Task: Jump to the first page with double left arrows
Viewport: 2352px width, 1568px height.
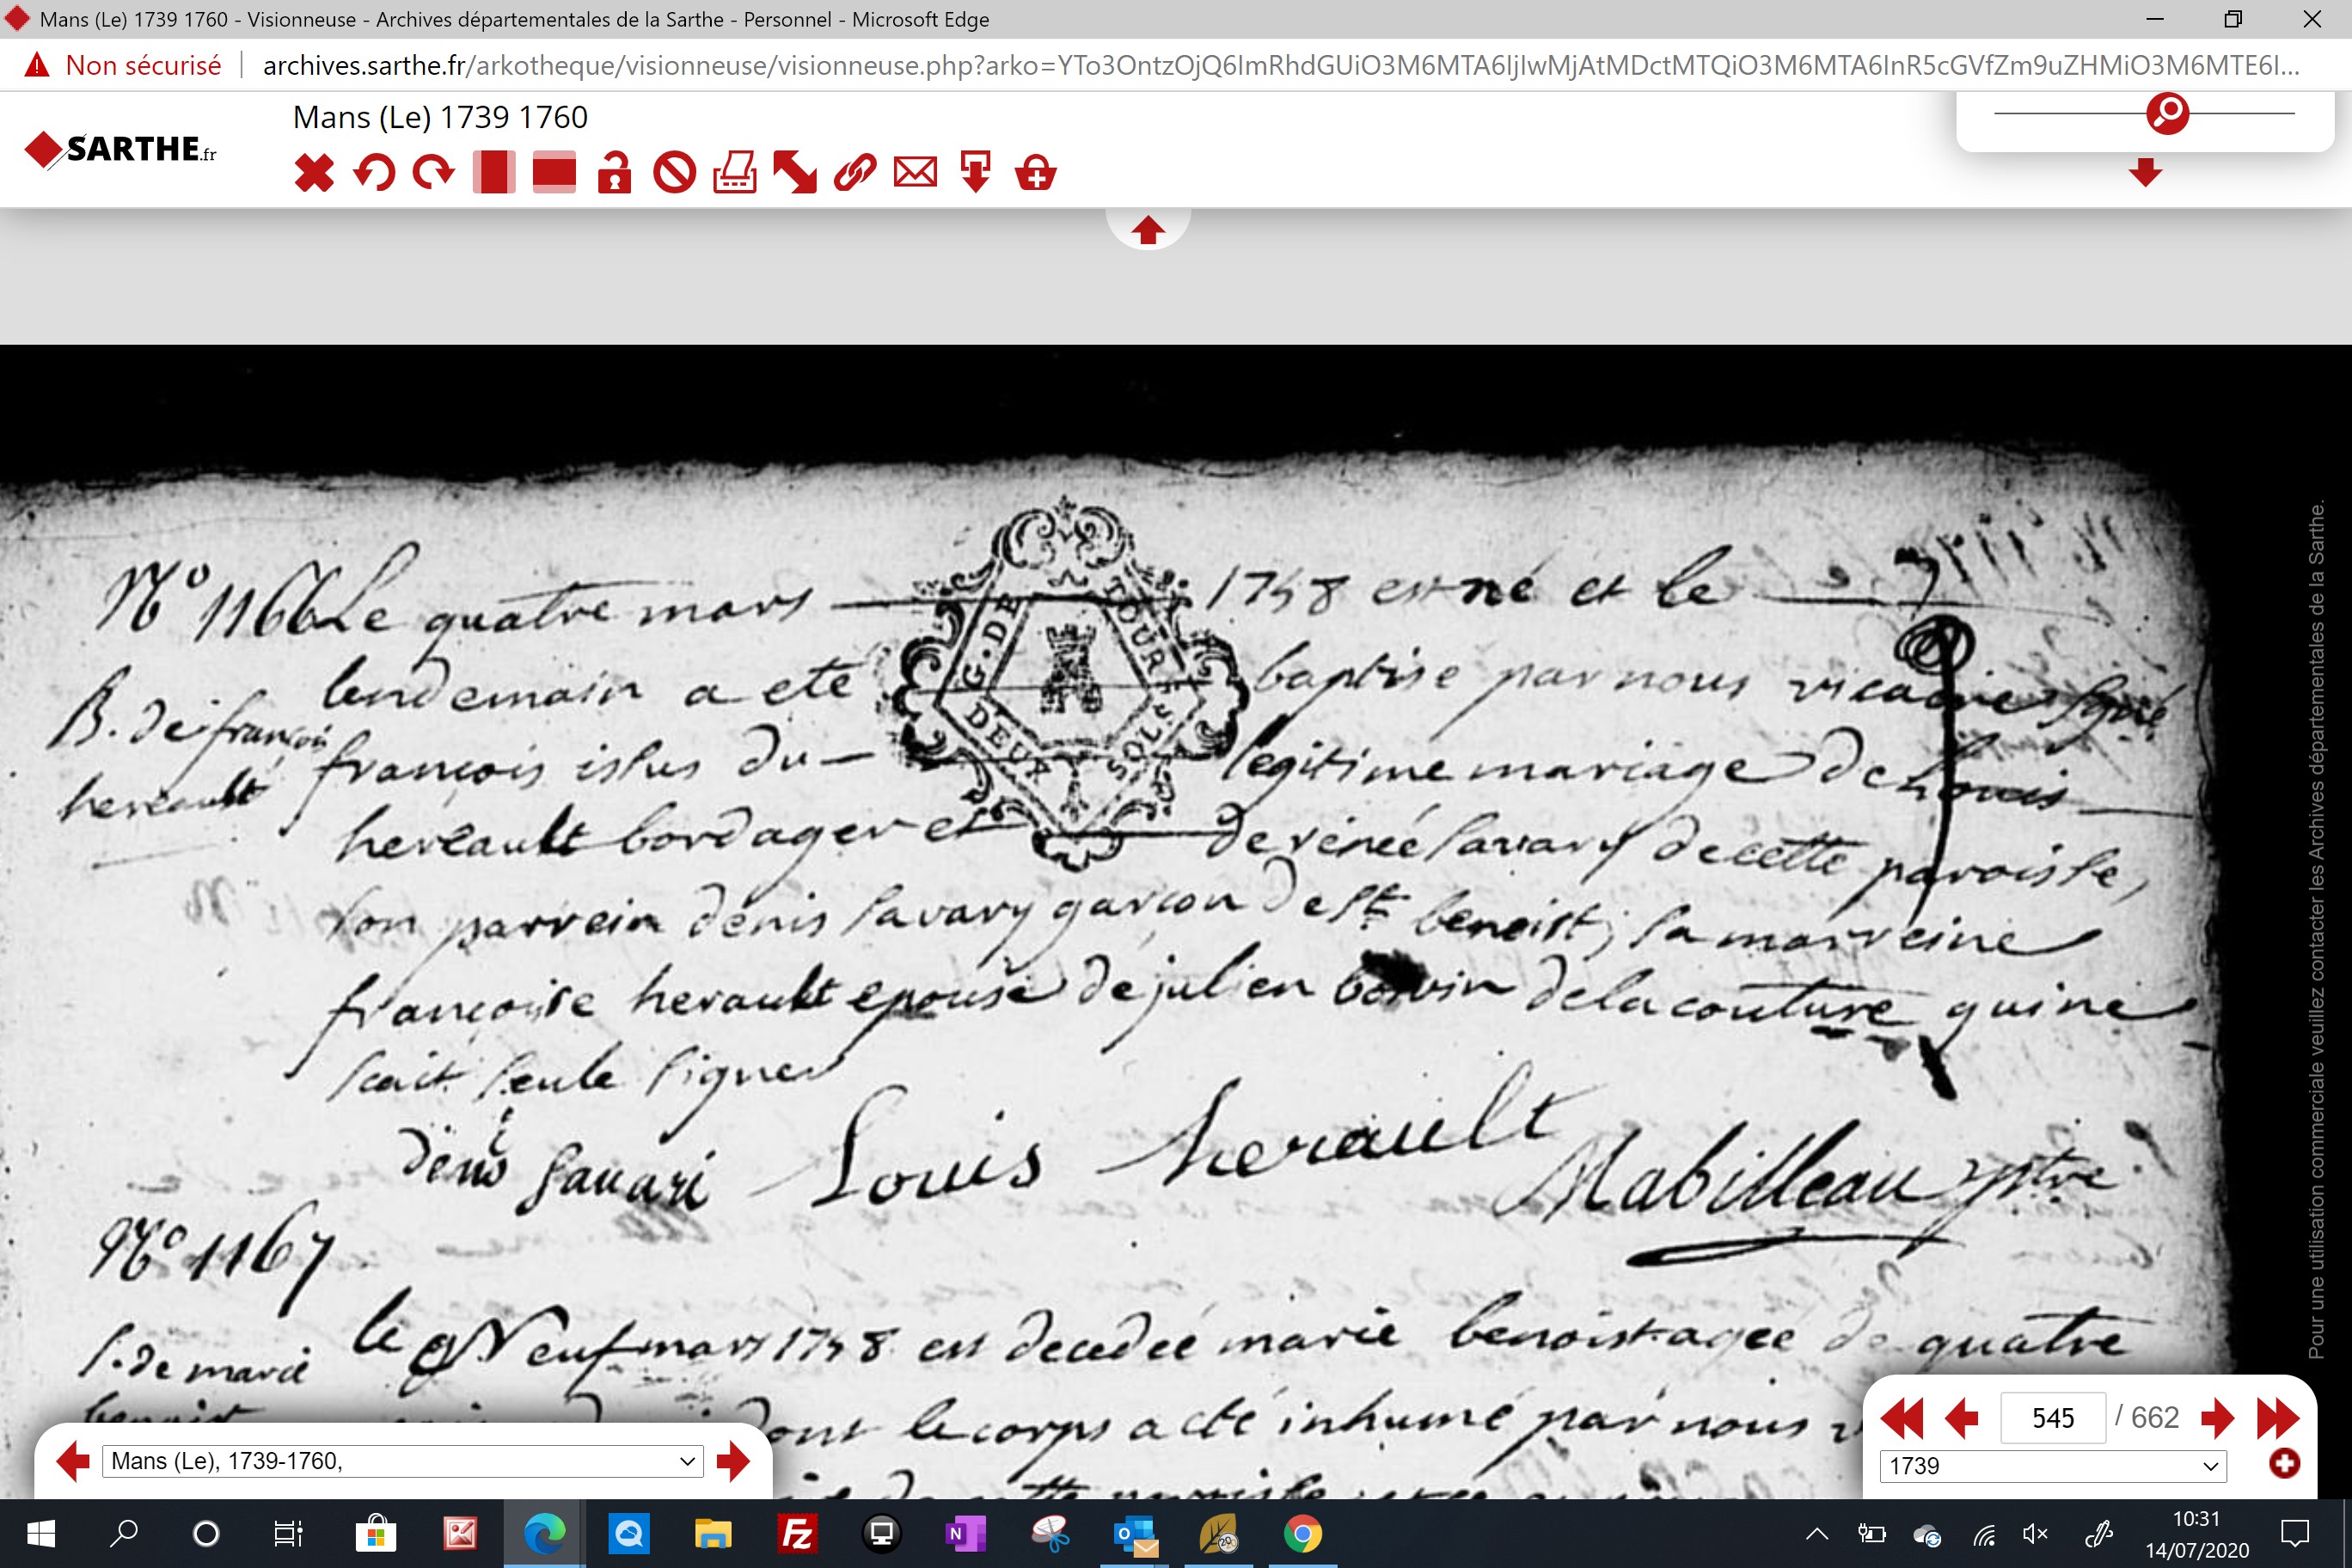Action: pos(1901,1417)
